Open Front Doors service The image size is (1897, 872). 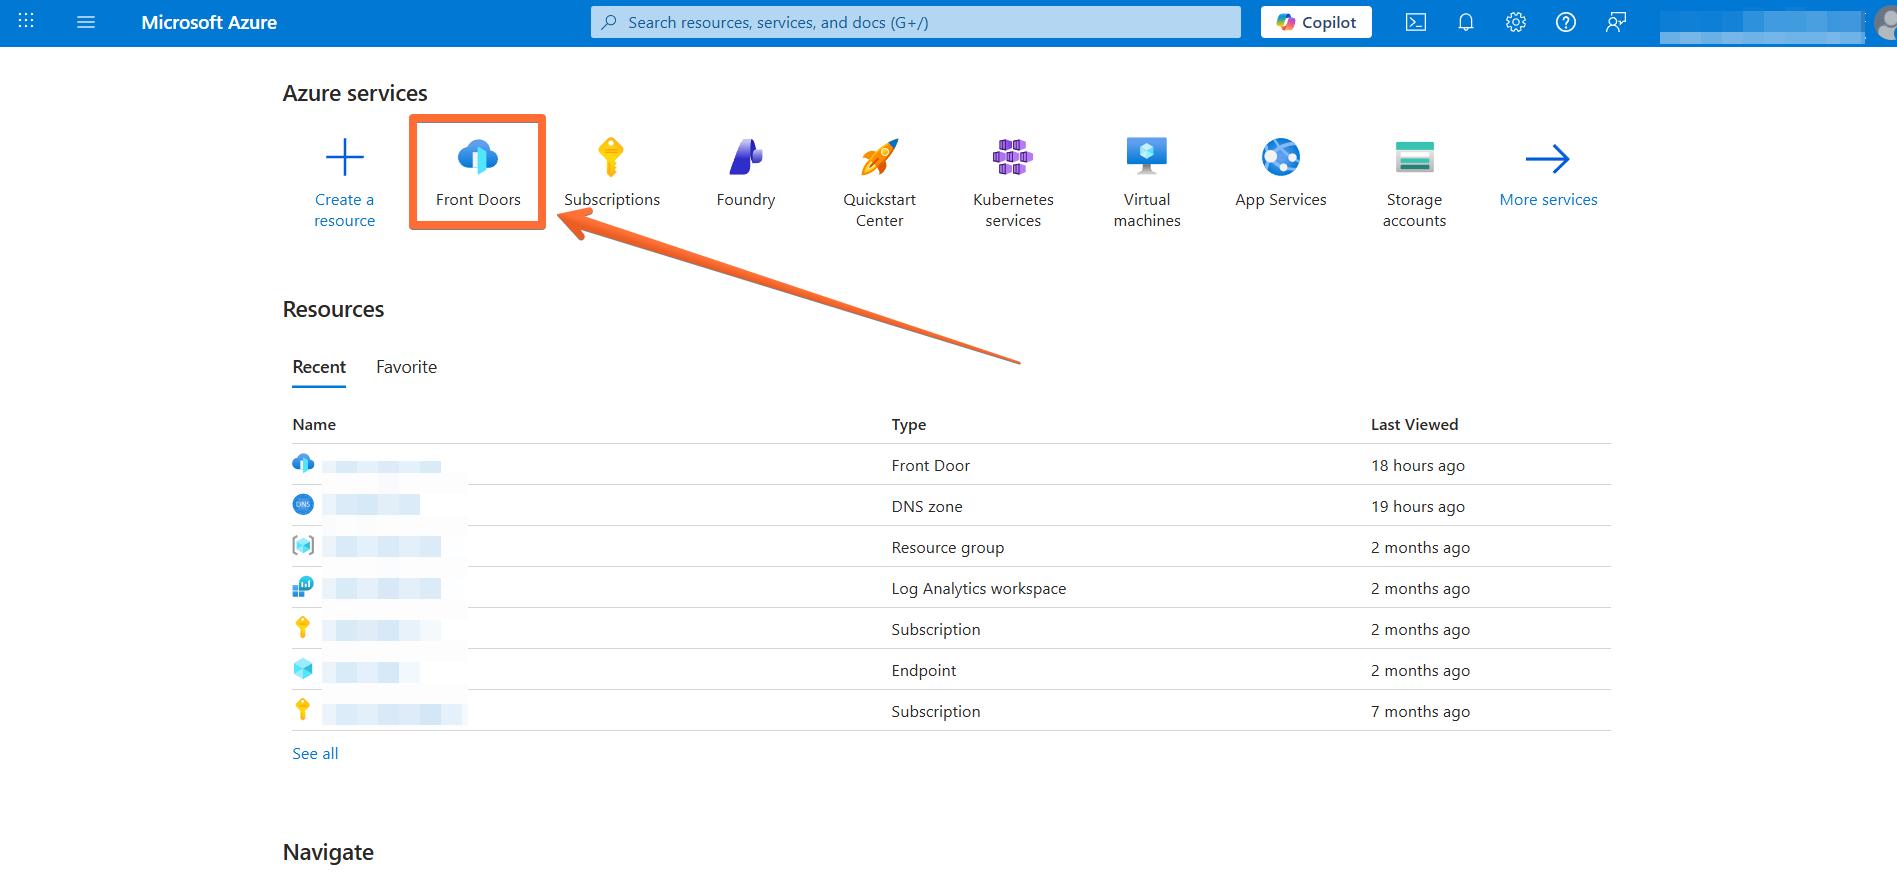(x=478, y=173)
